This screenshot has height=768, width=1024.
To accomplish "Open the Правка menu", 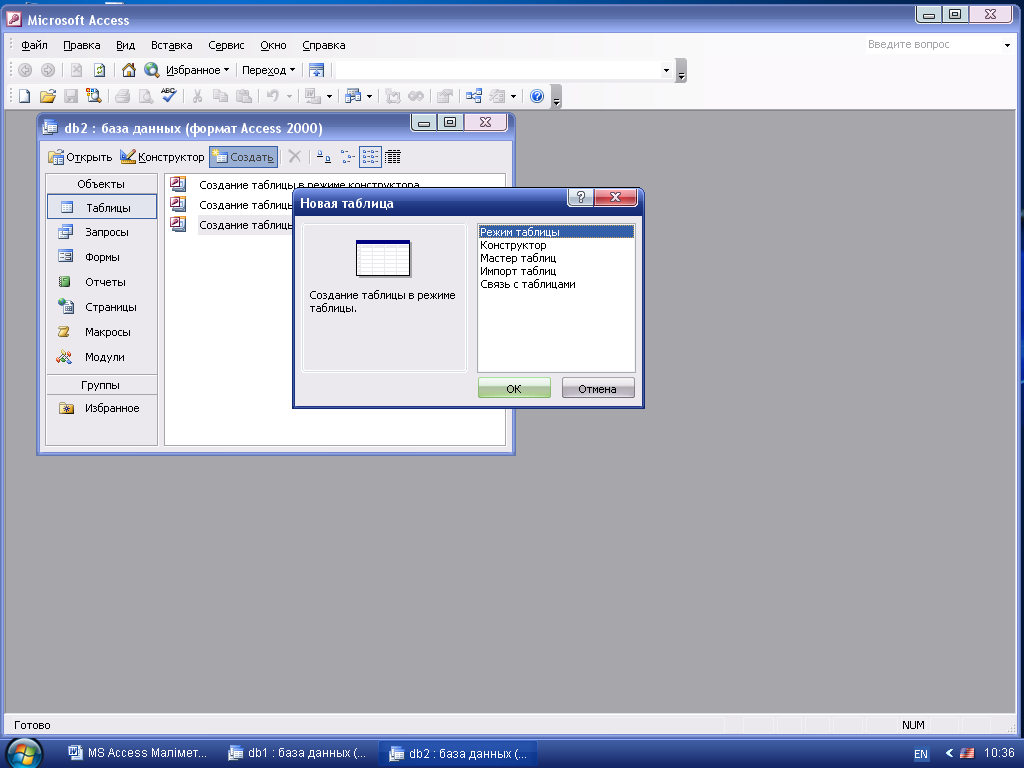I will 82,45.
